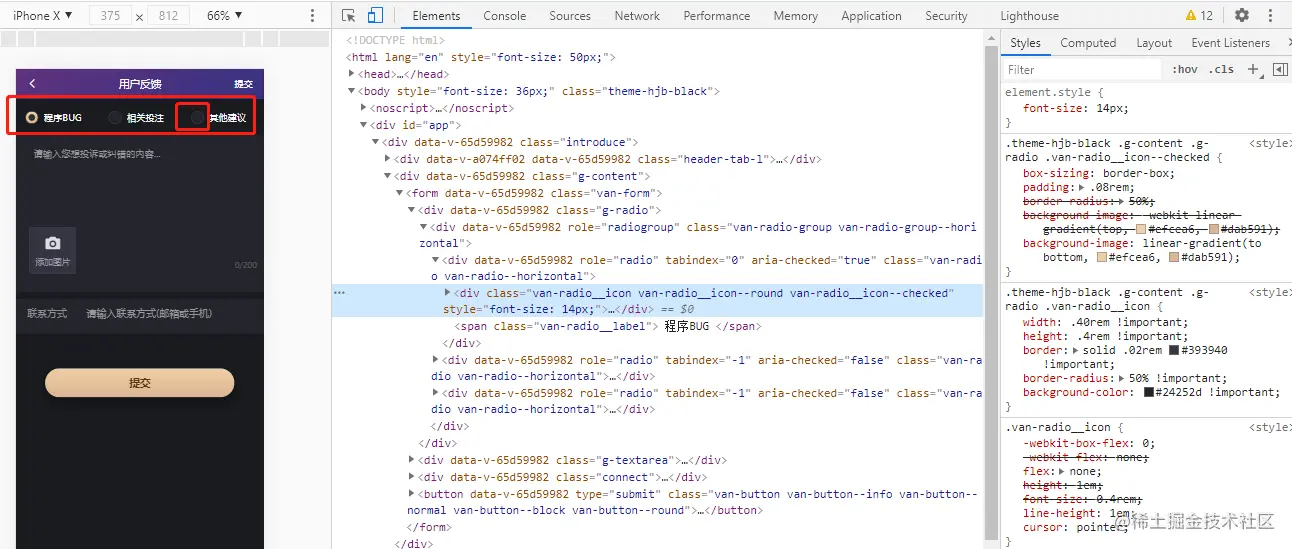Switch to the Console tab

(x=505, y=15)
